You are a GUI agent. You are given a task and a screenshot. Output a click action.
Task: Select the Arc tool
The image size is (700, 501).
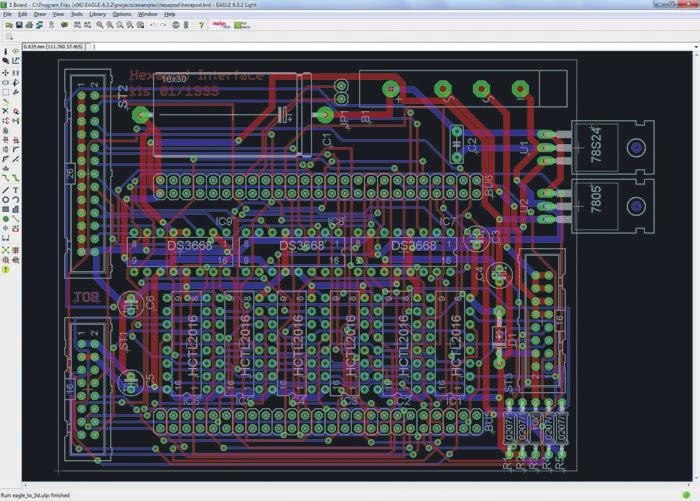pos(16,200)
